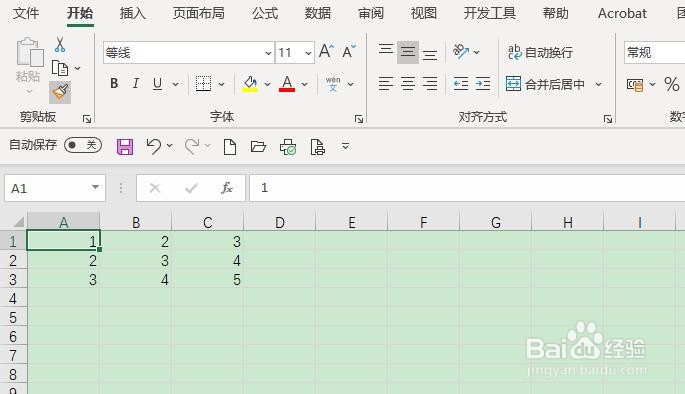Viewport: 685px width, 394px height.
Task: Expand font color palette dropdown
Action: click(x=305, y=84)
